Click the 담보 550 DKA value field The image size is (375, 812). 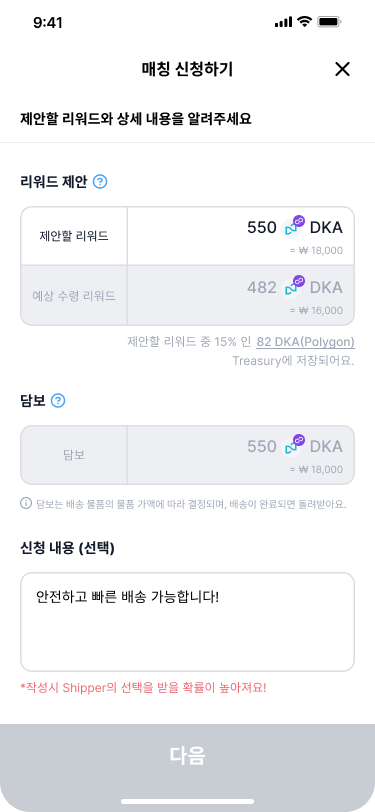click(241, 455)
